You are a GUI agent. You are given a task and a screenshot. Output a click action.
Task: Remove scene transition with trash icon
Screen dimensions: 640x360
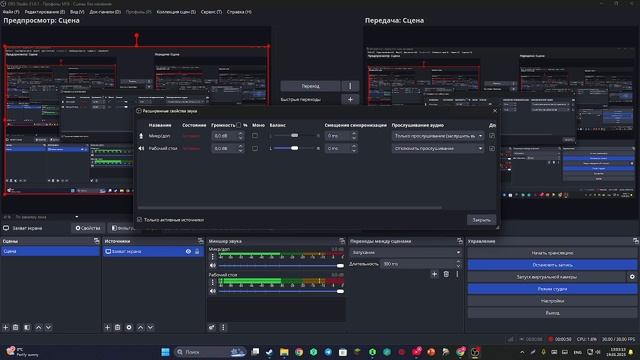point(446,274)
